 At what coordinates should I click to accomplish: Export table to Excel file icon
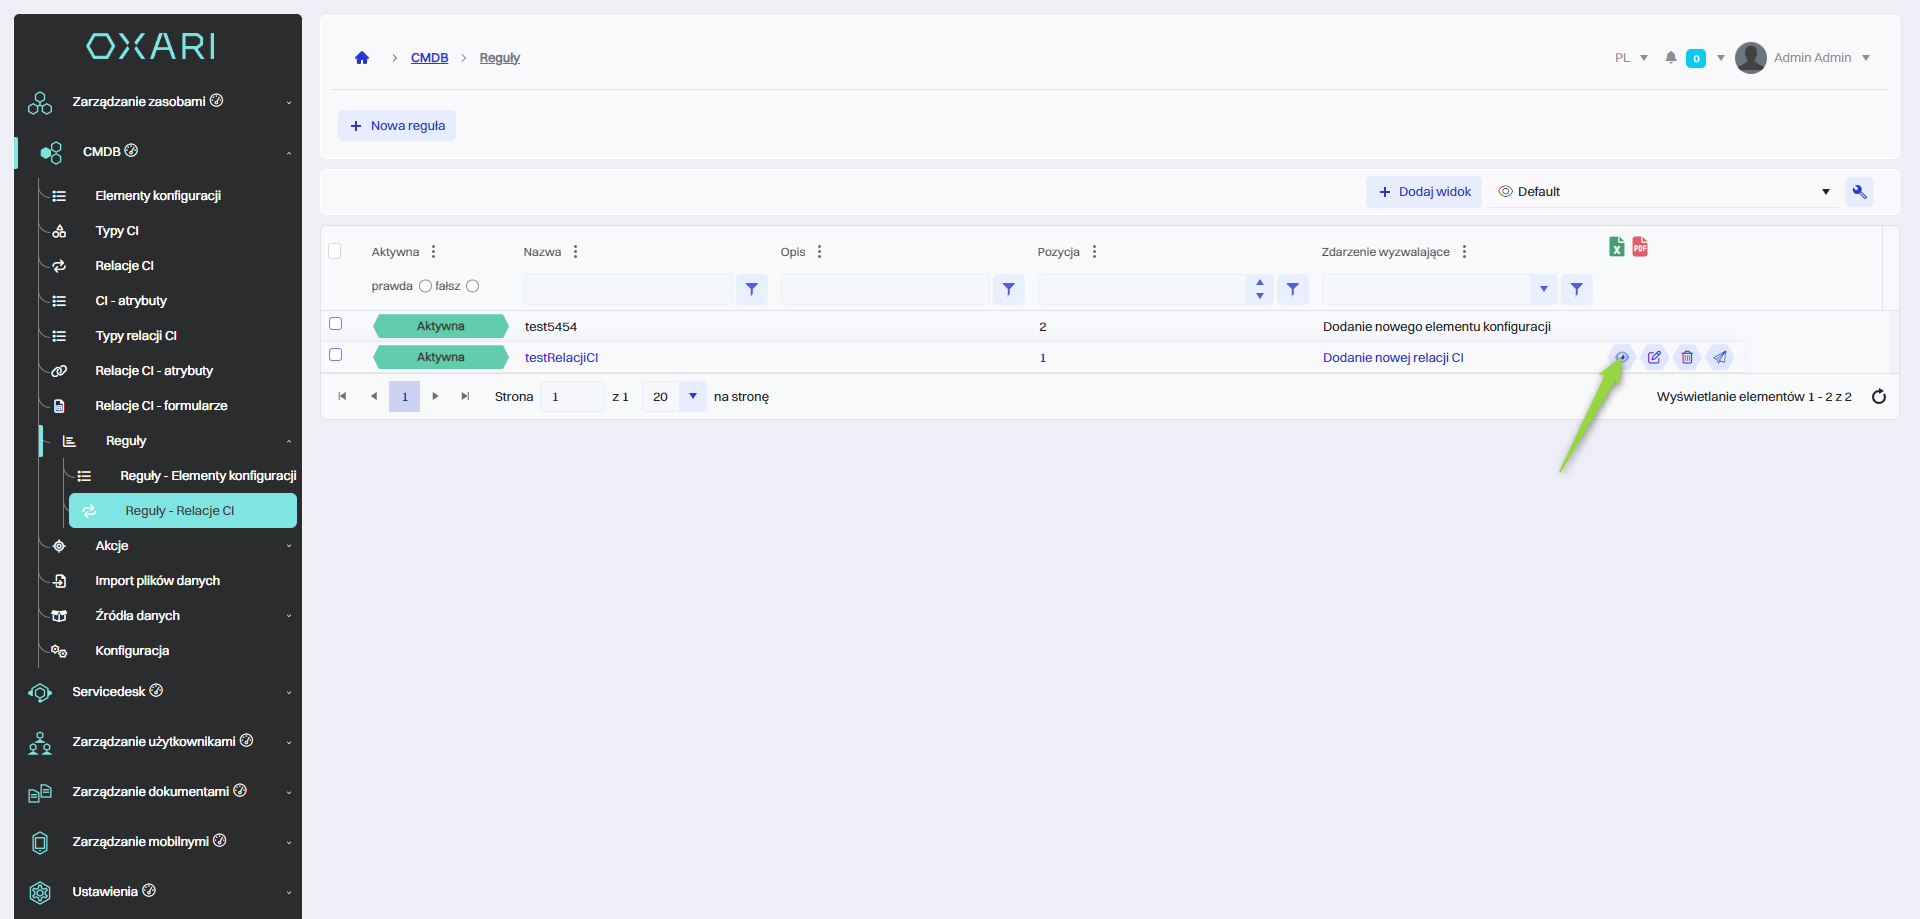pyautogui.click(x=1616, y=247)
